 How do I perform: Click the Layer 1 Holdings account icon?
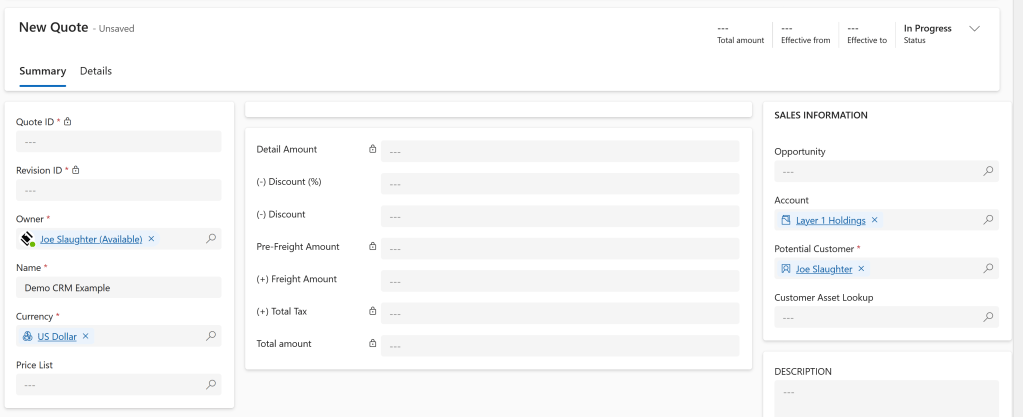786,220
